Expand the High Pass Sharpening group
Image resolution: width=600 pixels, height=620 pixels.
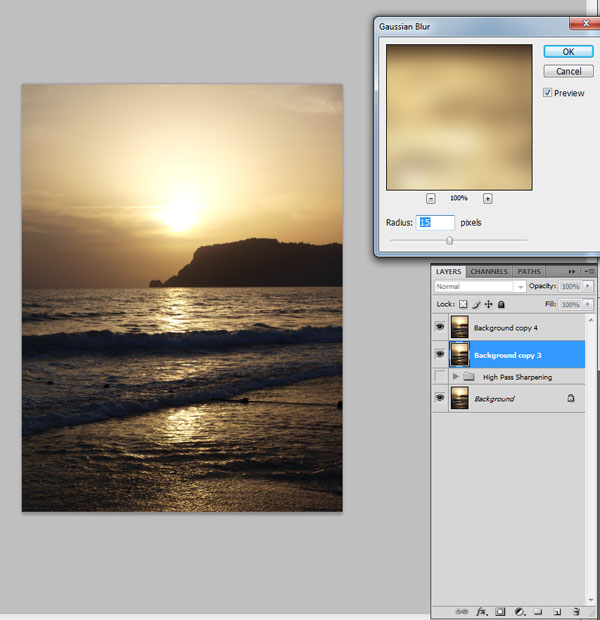point(456,376)
